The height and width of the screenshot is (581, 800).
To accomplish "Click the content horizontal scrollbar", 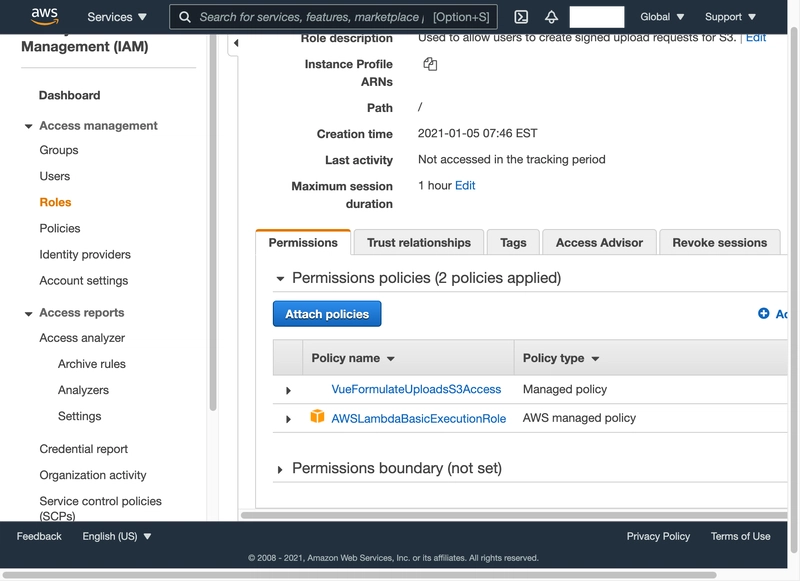I will (513, 515).
